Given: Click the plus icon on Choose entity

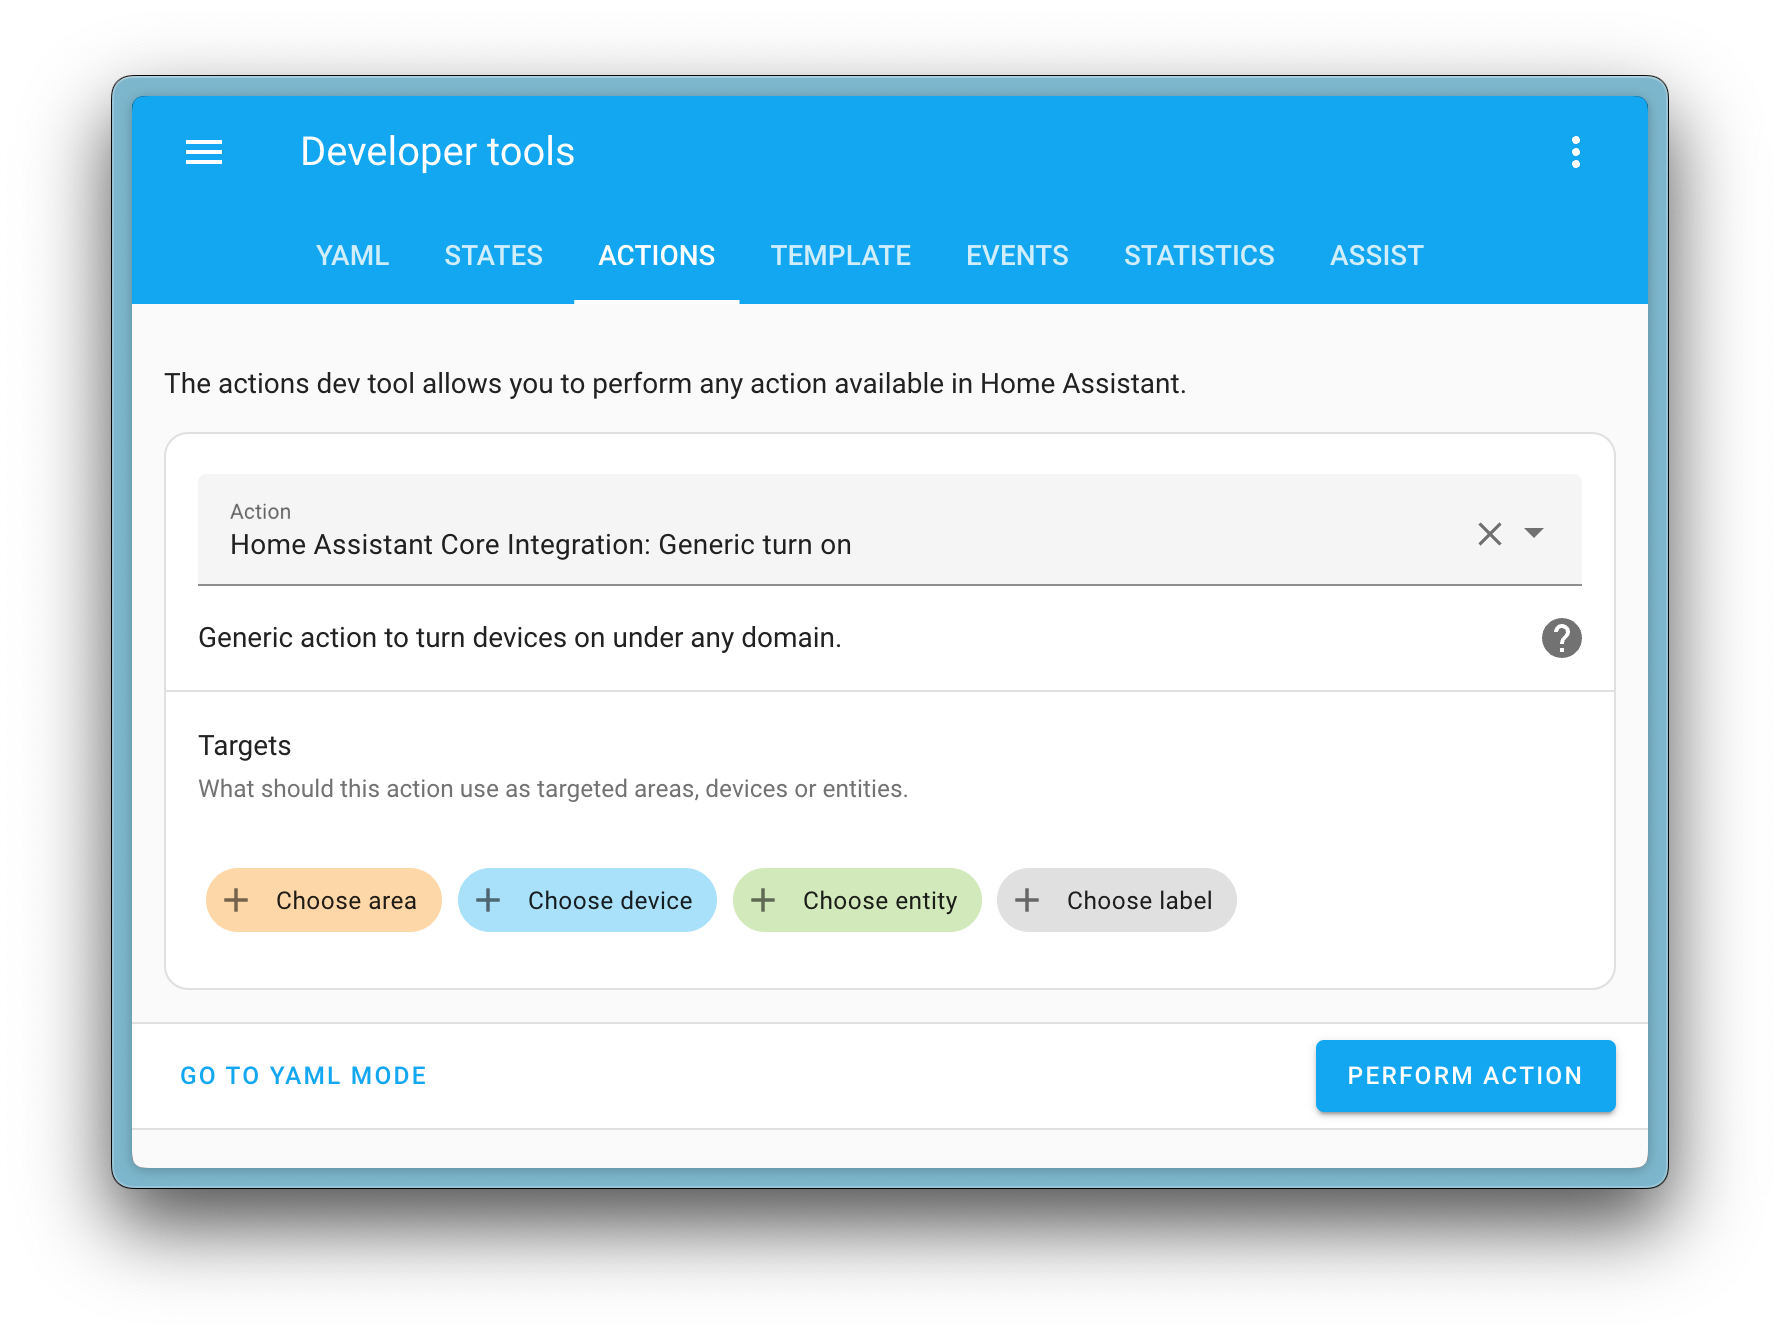Looking at the screenshot, I should [764, 900].
